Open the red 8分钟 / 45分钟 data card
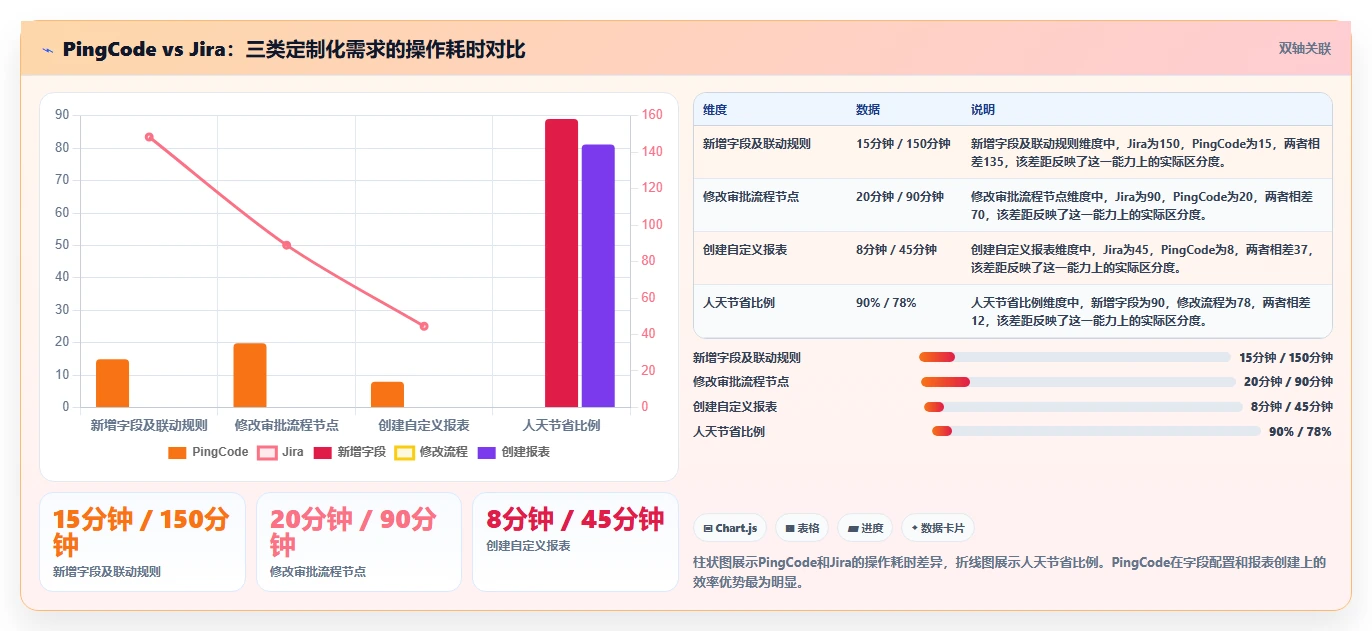The image size is (1372, 631). click(575, 542)
